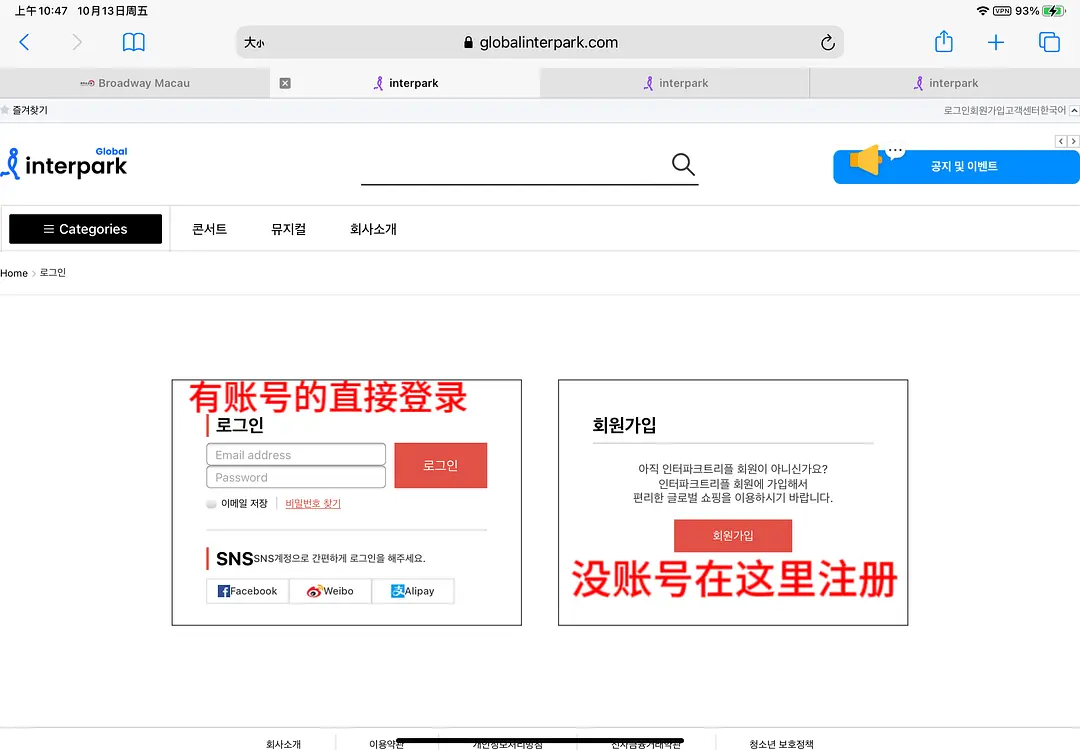This screenshot has width=1080, height=750.
Task: Click the Password field
Action: click(296, 477)
